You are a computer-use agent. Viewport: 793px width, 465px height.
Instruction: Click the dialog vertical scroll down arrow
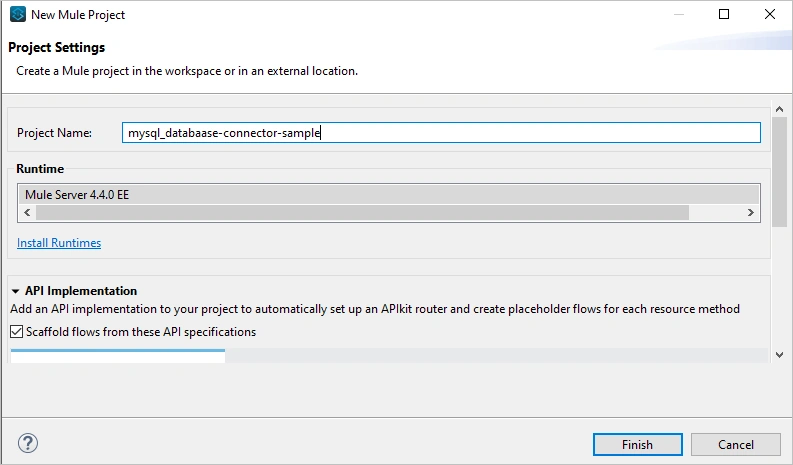tap(779, 355)
